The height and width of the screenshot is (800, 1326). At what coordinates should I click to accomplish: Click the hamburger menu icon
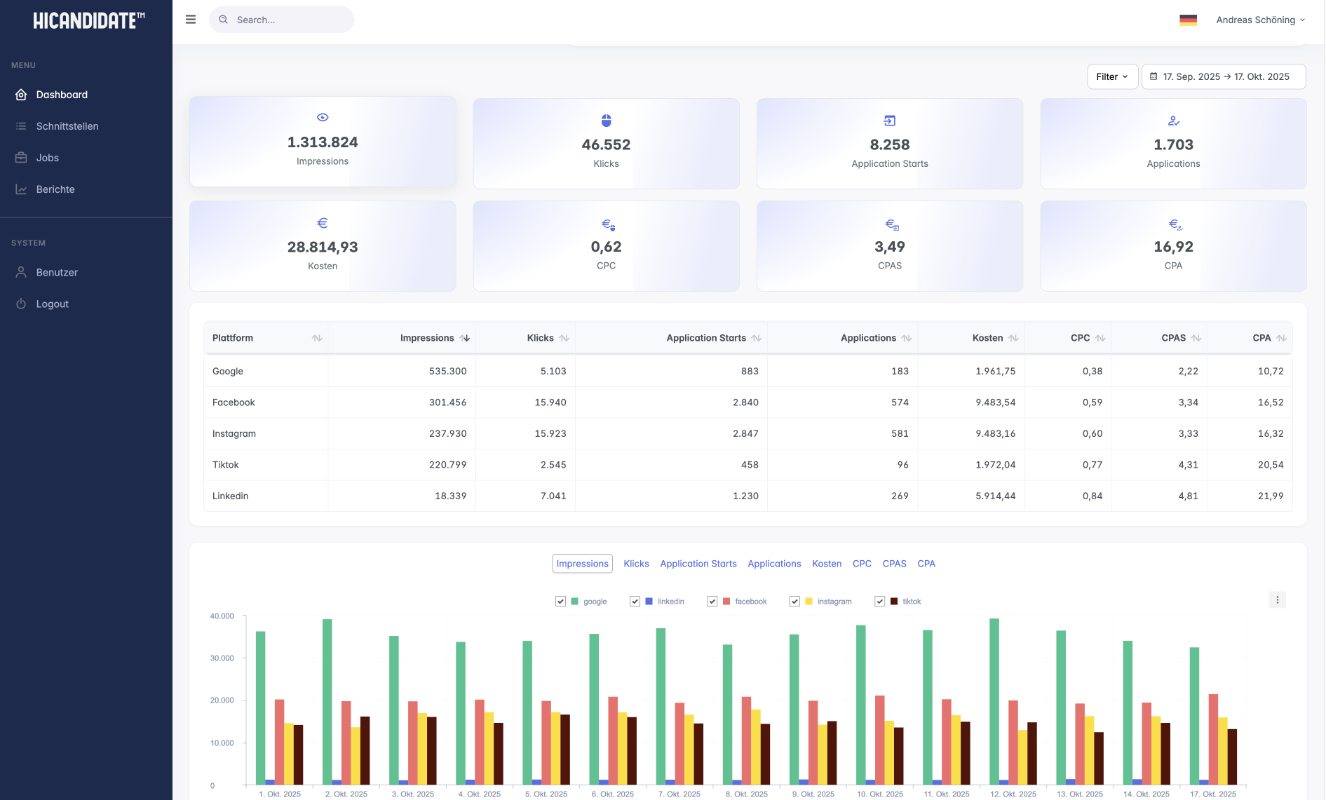[x=191, y=19]
